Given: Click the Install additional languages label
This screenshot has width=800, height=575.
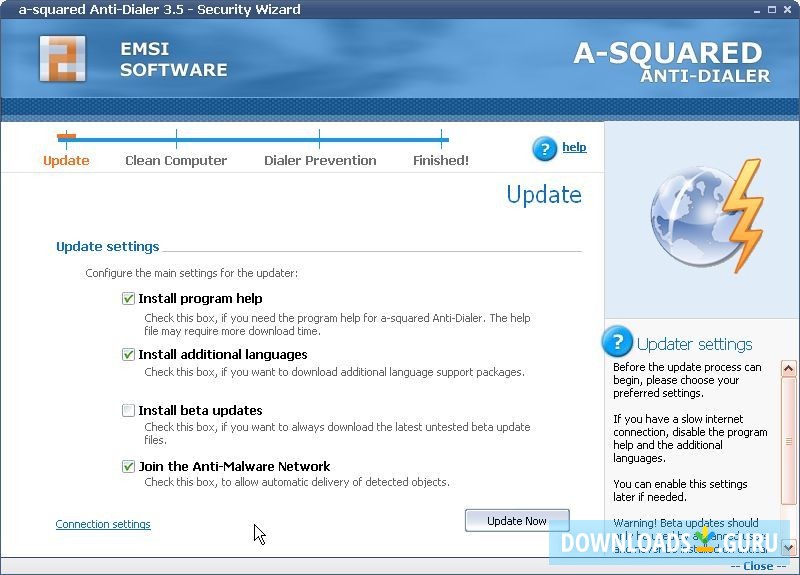Looking at the screenshot, I should [x=223, y=355].
